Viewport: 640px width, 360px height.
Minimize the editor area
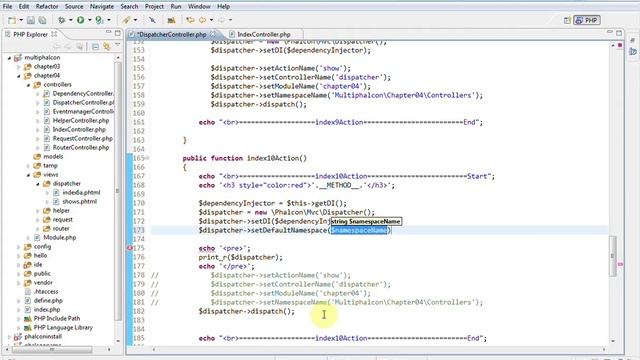click(610, 33)
